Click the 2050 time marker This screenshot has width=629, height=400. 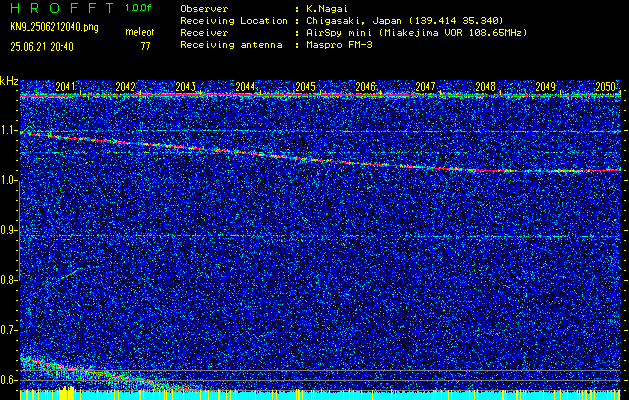pyautogui.click(x=605, y=86)
